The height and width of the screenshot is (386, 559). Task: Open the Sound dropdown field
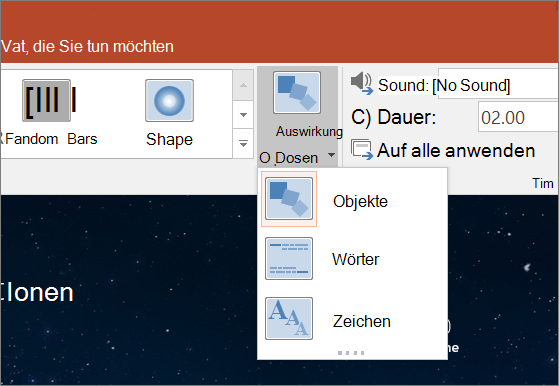pyautogui.click(x=498, y=84)
